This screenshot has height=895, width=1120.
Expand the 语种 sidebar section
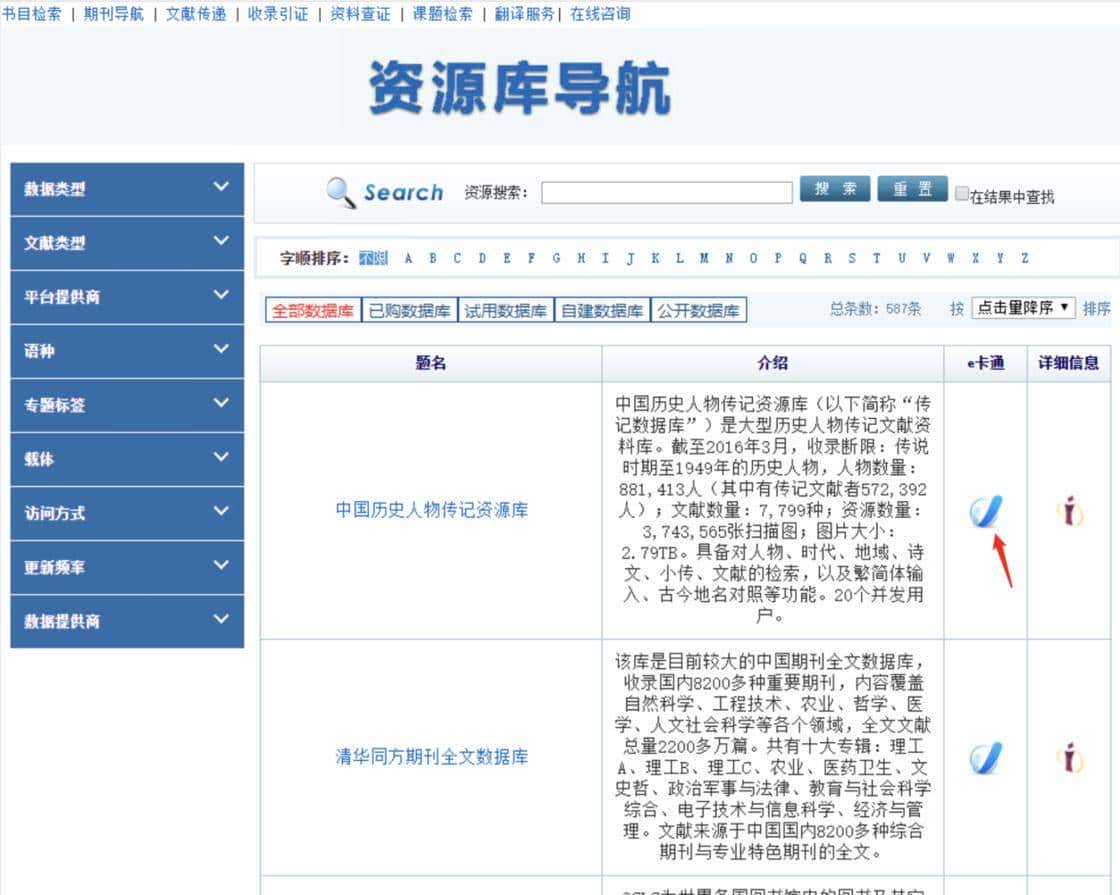coord(126,351)
